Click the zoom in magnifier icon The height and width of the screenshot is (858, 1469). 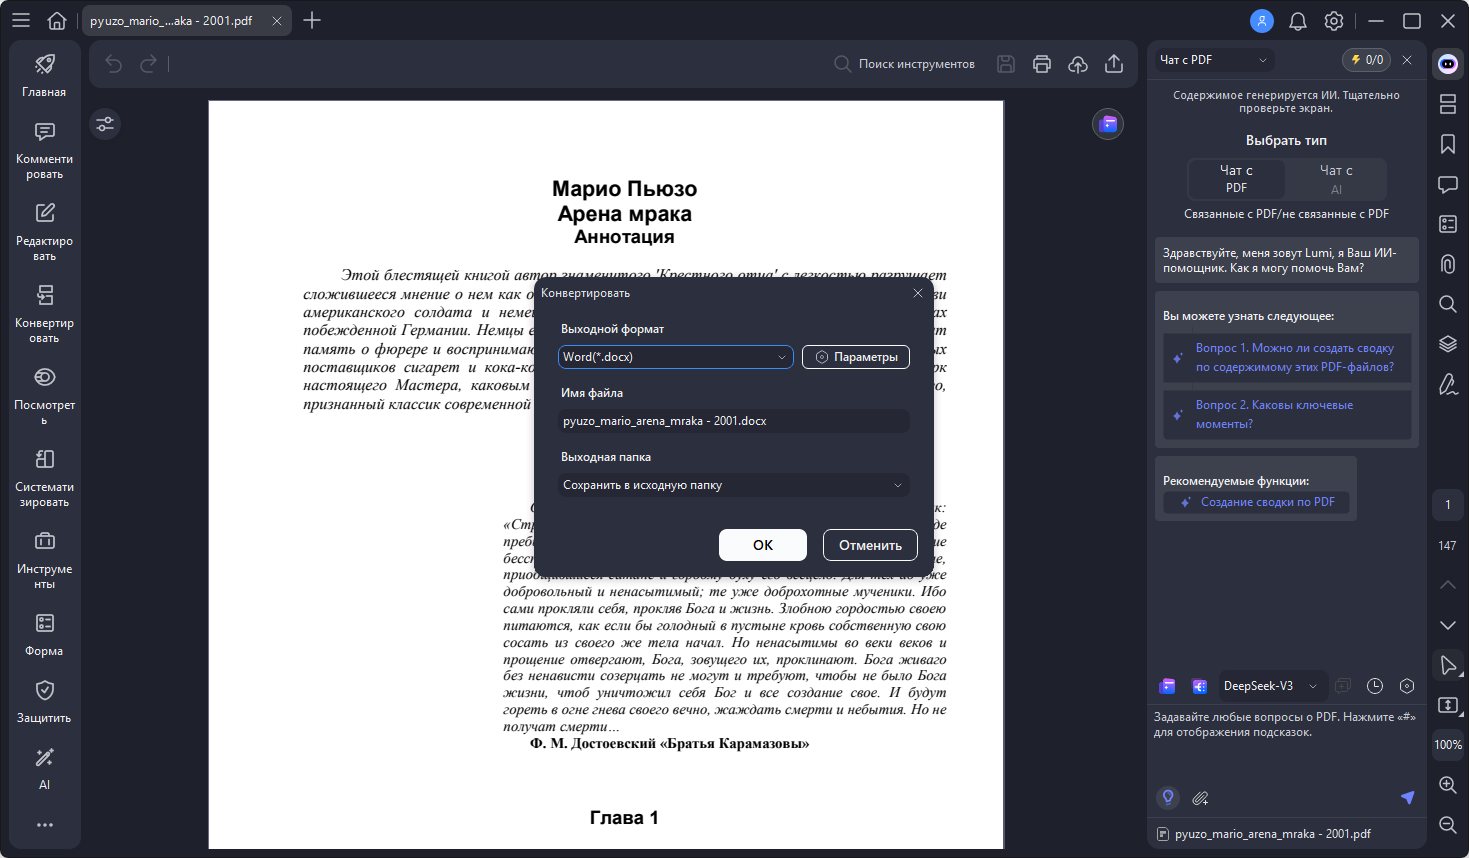pos(1447,785)
